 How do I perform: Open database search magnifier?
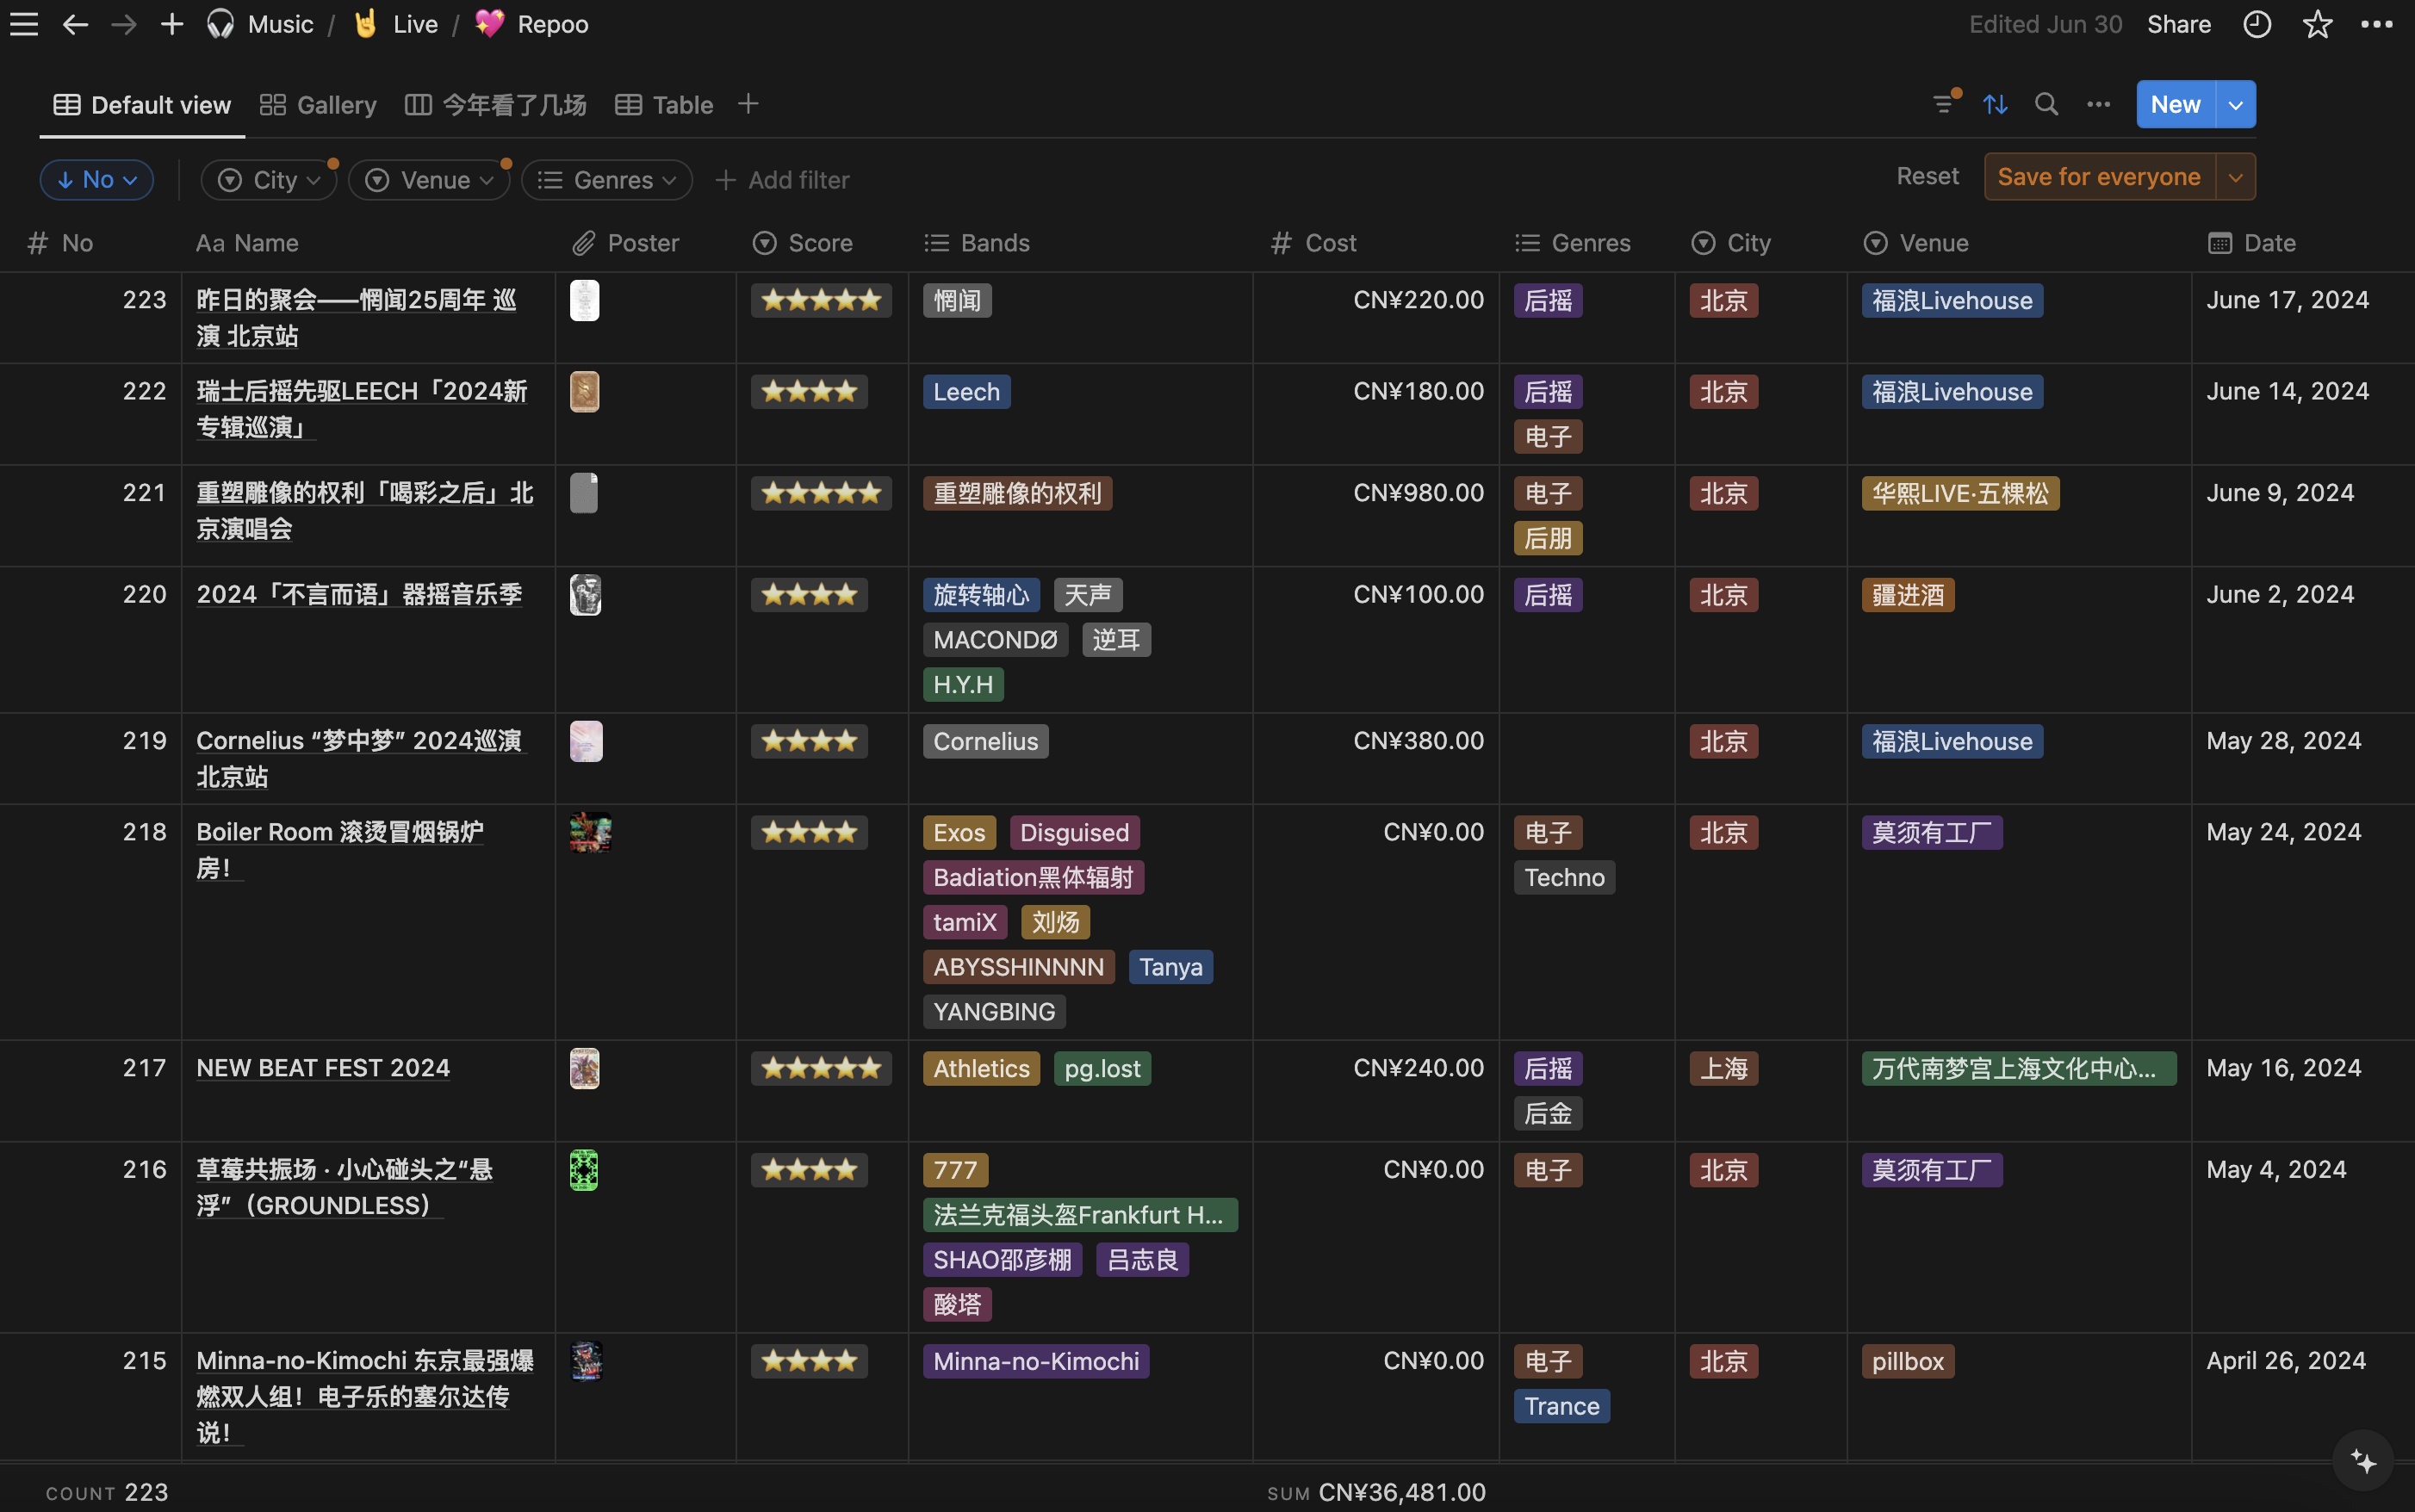[2046, 104]
